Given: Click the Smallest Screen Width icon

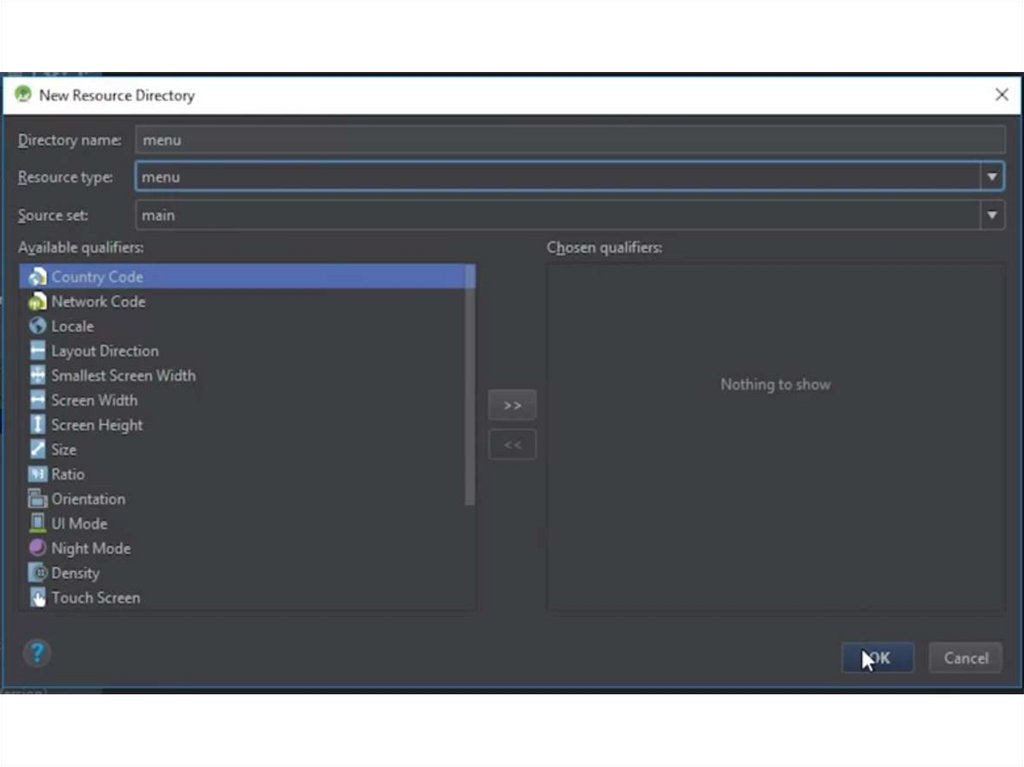Looking at the screenshot, I should (x=37, y=375).
